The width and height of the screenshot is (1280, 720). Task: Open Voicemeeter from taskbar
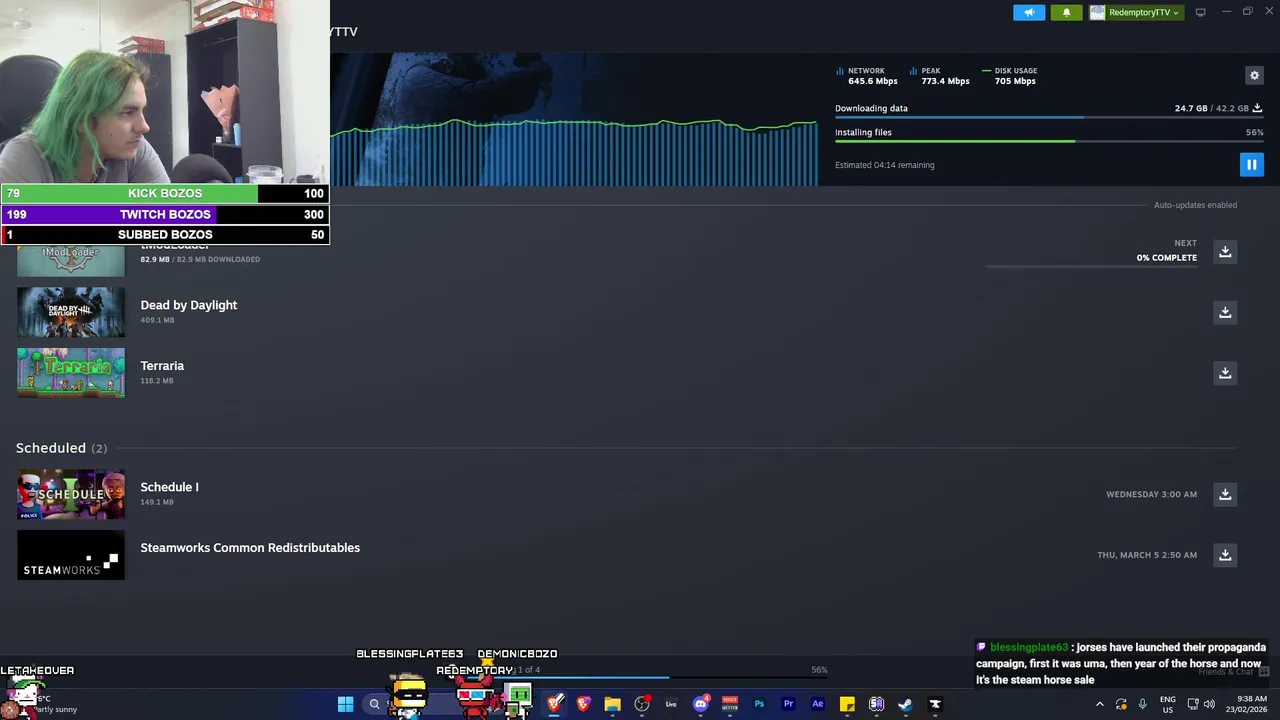(x=730, y=704)
